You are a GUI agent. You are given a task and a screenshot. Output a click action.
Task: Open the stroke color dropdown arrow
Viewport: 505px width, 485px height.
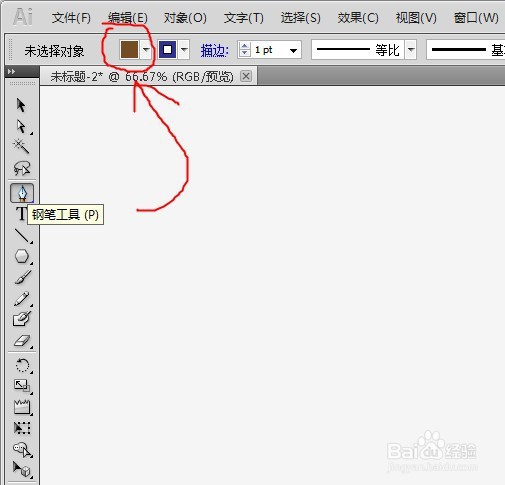pyautogui.click(x=184, y=50)
